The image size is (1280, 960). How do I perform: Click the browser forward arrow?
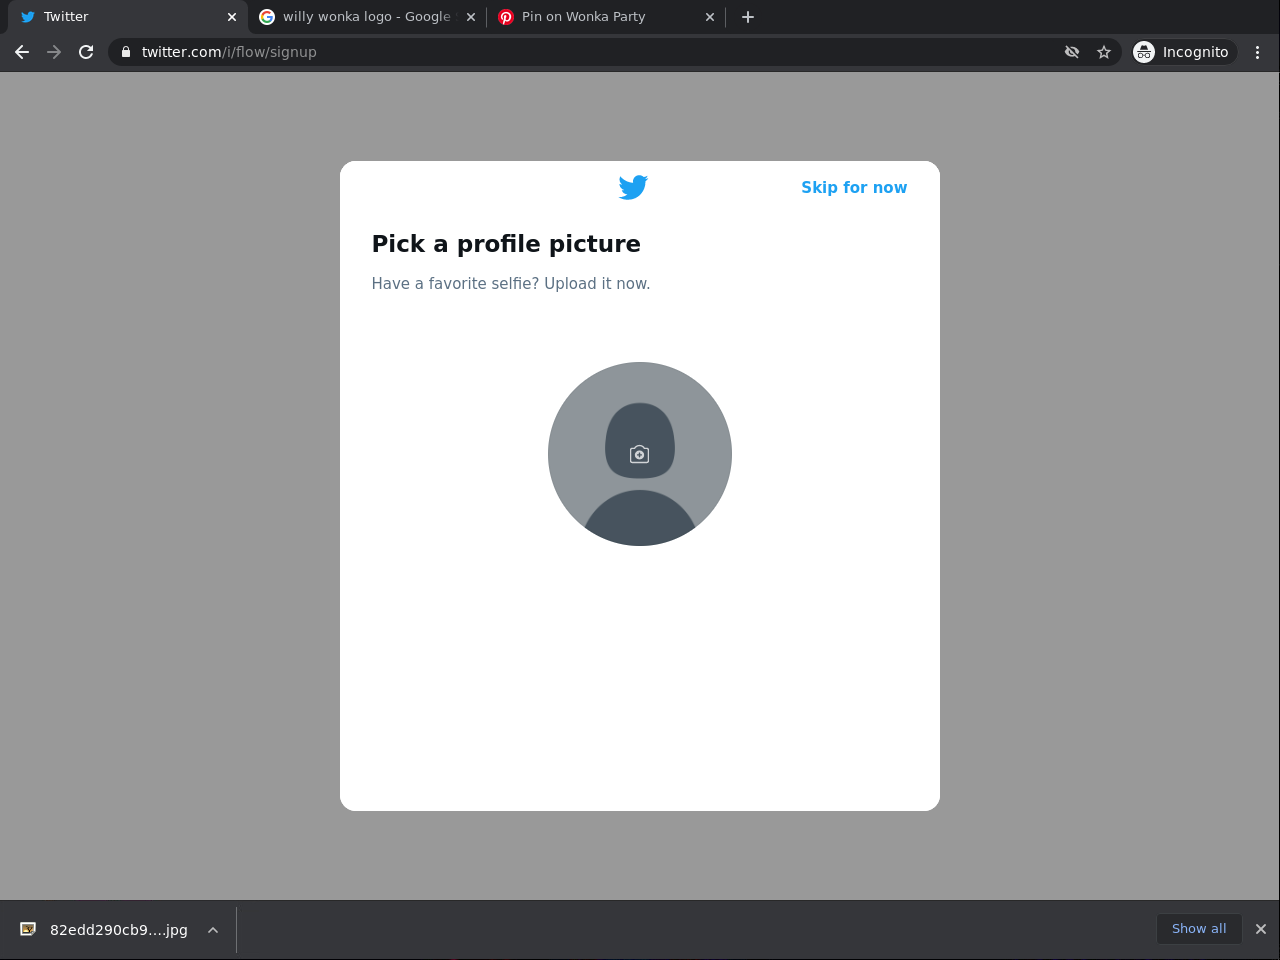[x=54, y=52]
